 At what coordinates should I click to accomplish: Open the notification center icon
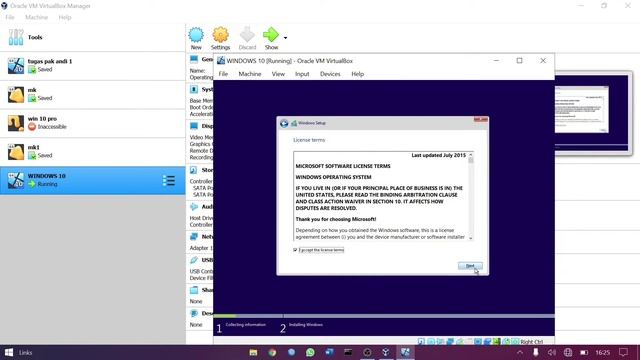pos(623,352)
